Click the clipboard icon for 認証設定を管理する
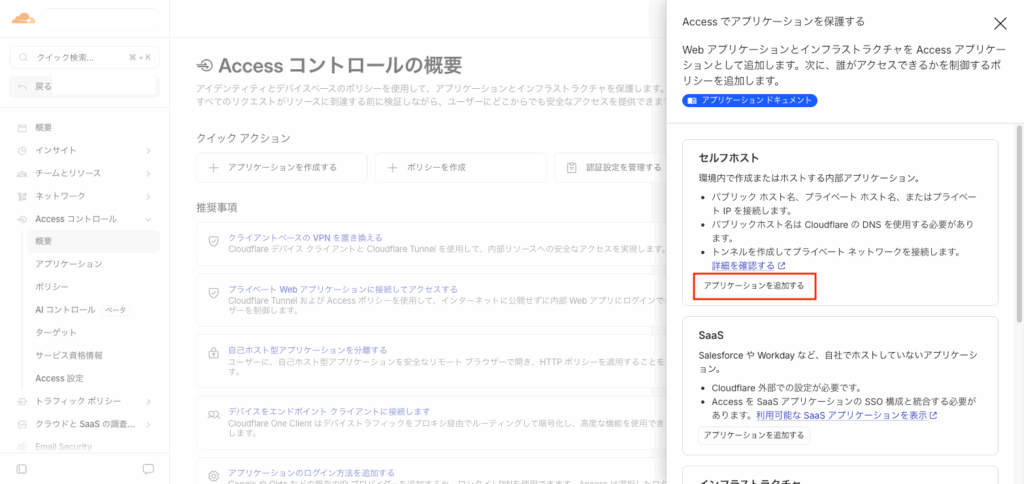 [x=571, y=167]
